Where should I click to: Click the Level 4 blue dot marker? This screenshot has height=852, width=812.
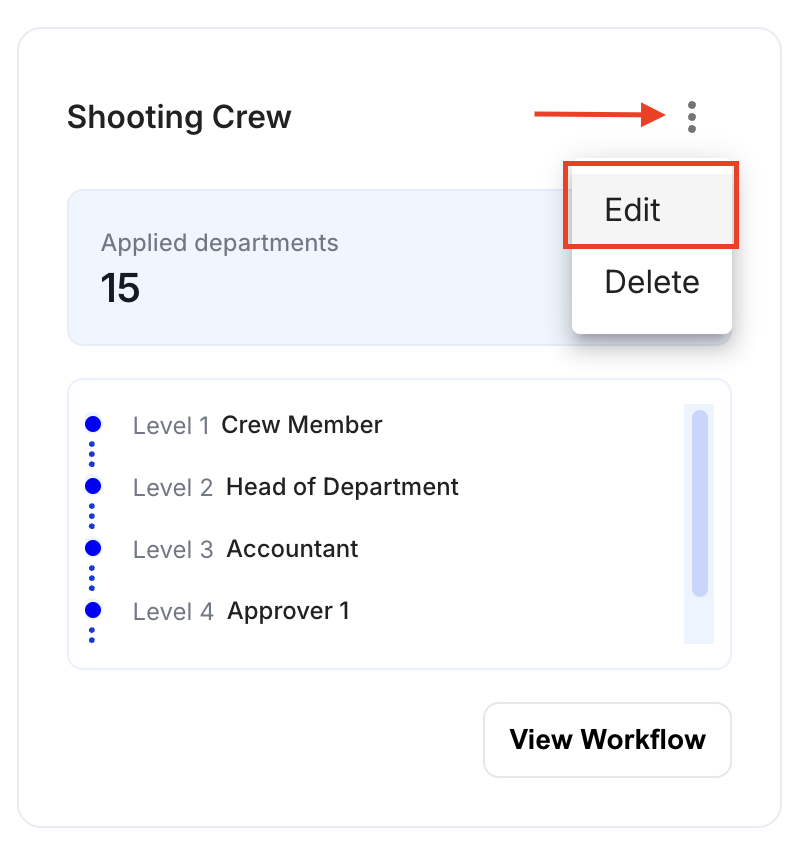point(93,610)
